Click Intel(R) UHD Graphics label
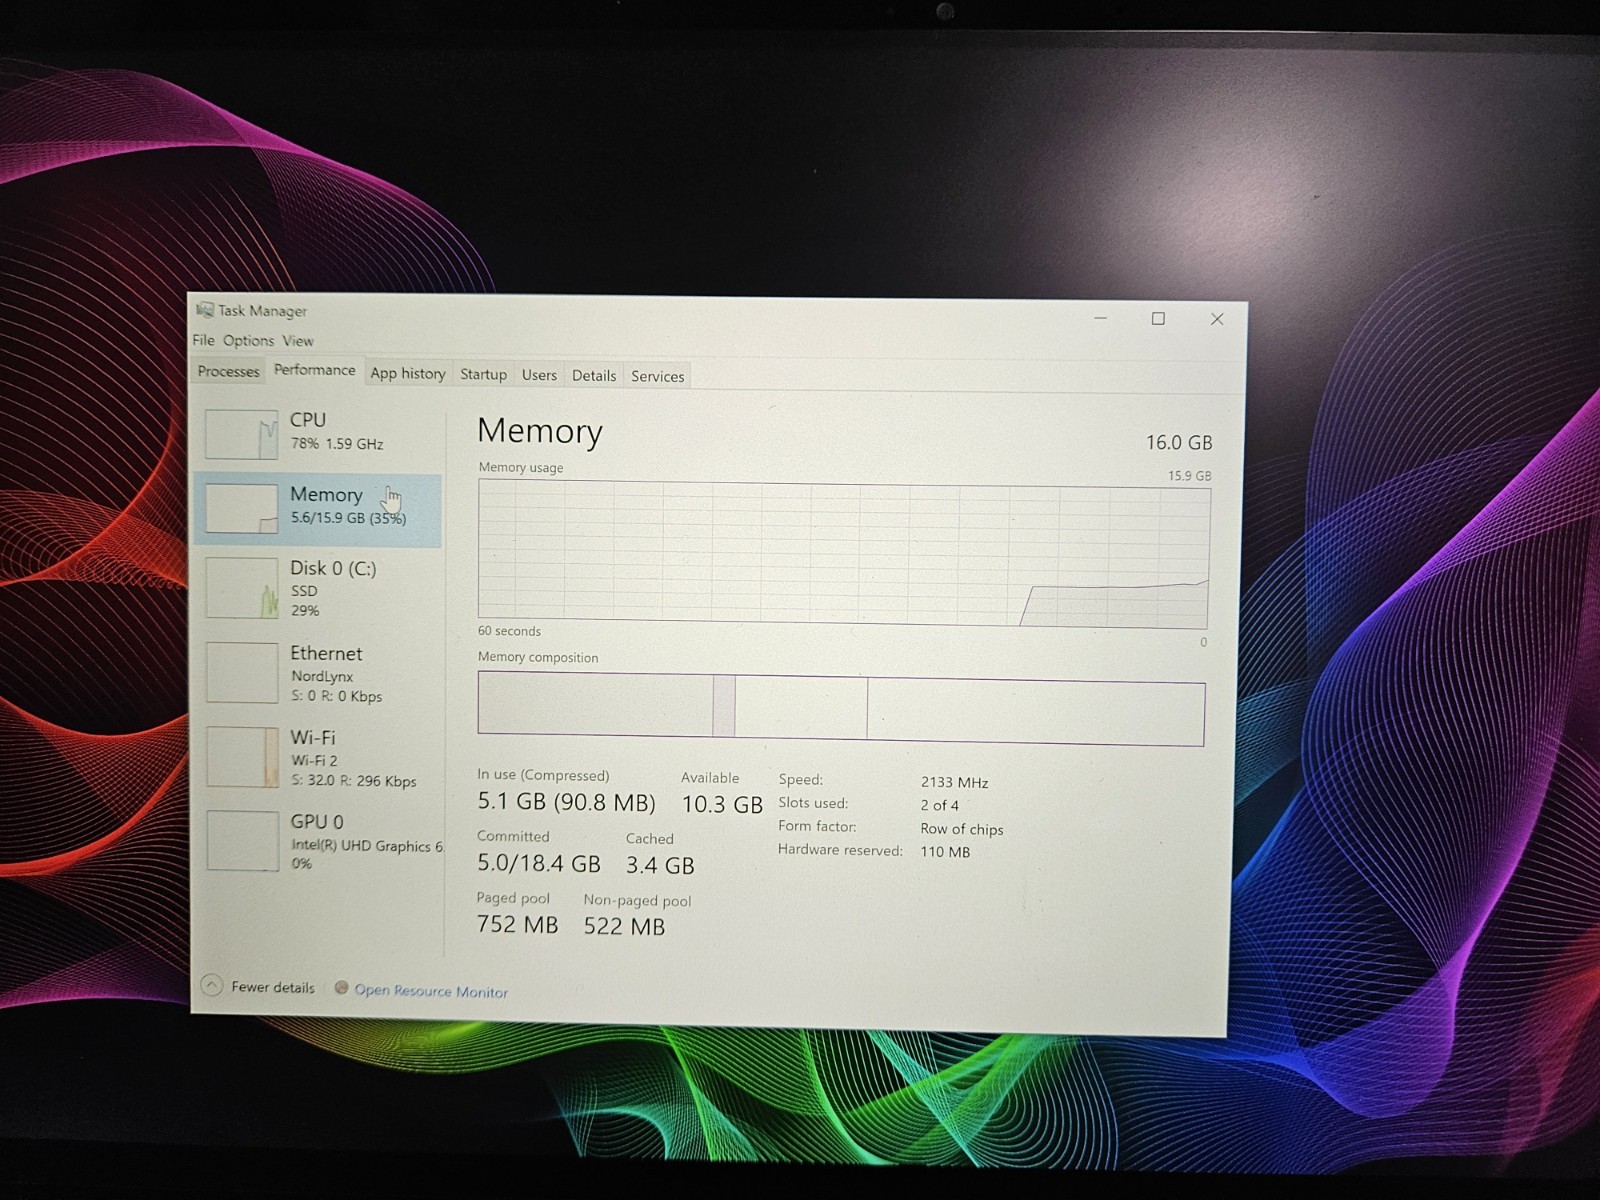Image resolution: width=1600 pixels, height=1200 pixels. pyautogui.click(x=367, y=846)
